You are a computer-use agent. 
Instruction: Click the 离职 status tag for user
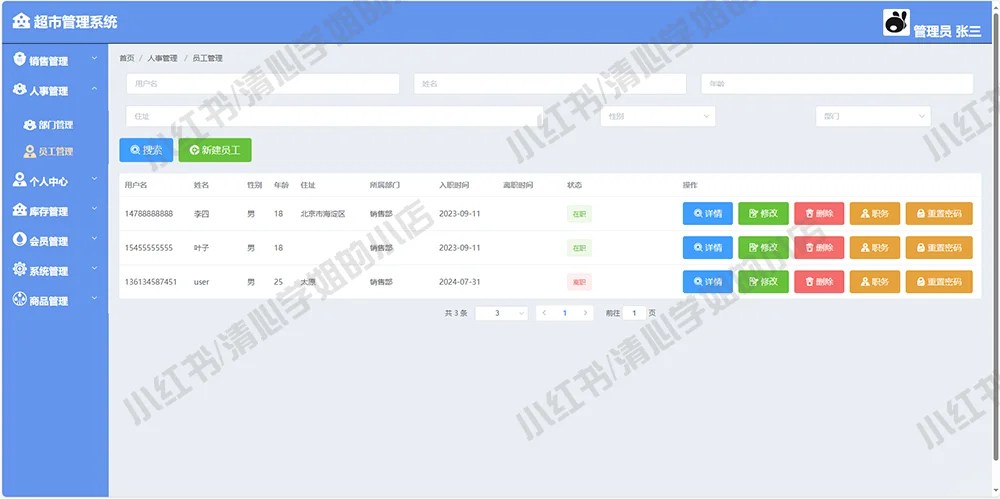(579, 281)
